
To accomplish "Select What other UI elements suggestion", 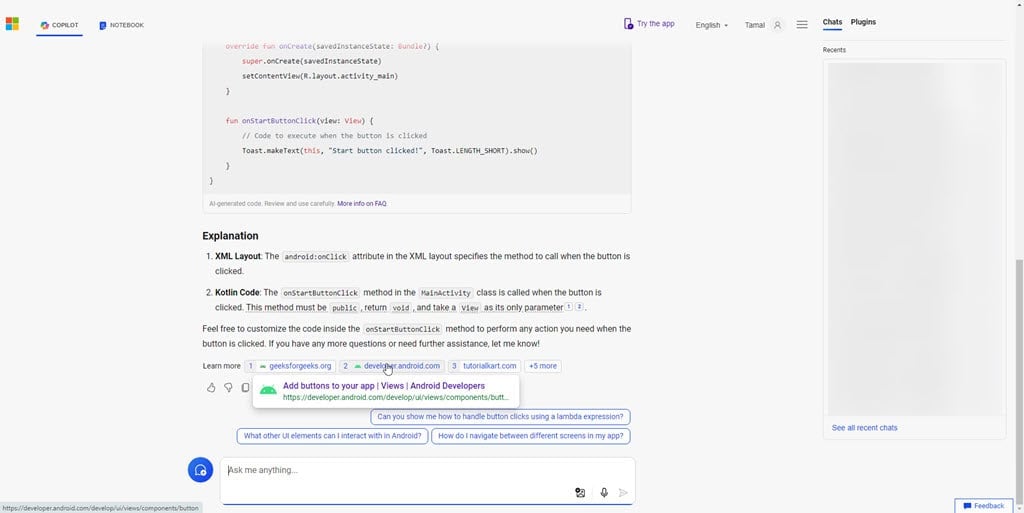I will (332, 436).
